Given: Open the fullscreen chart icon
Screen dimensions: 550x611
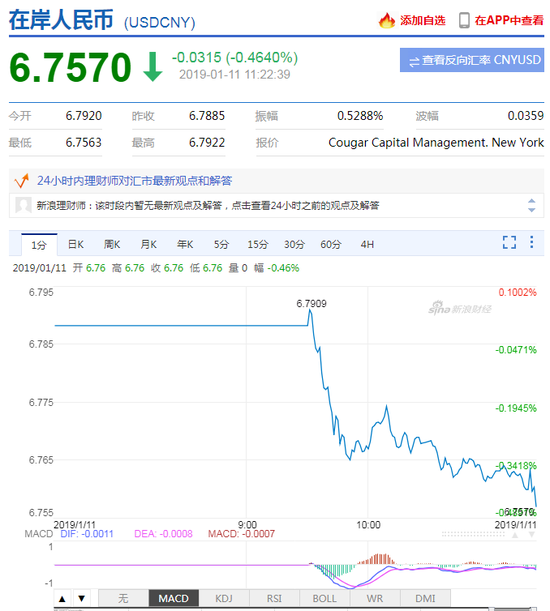Looking at the screenshot, I should pos(509,242).
